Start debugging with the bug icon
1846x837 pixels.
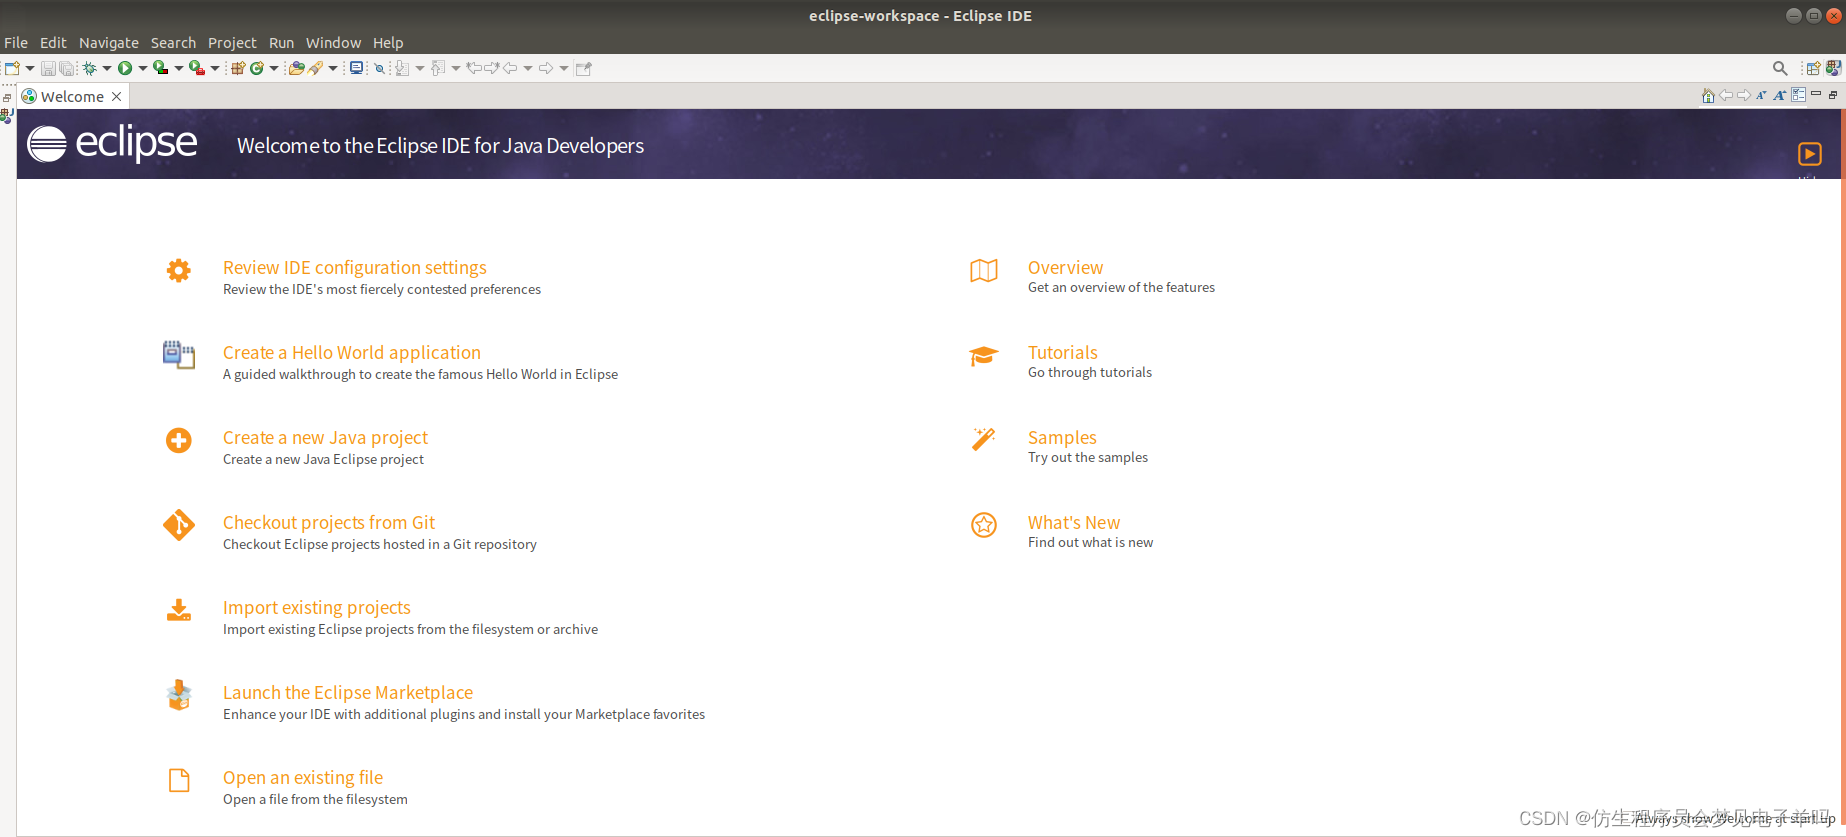[89, 68]
